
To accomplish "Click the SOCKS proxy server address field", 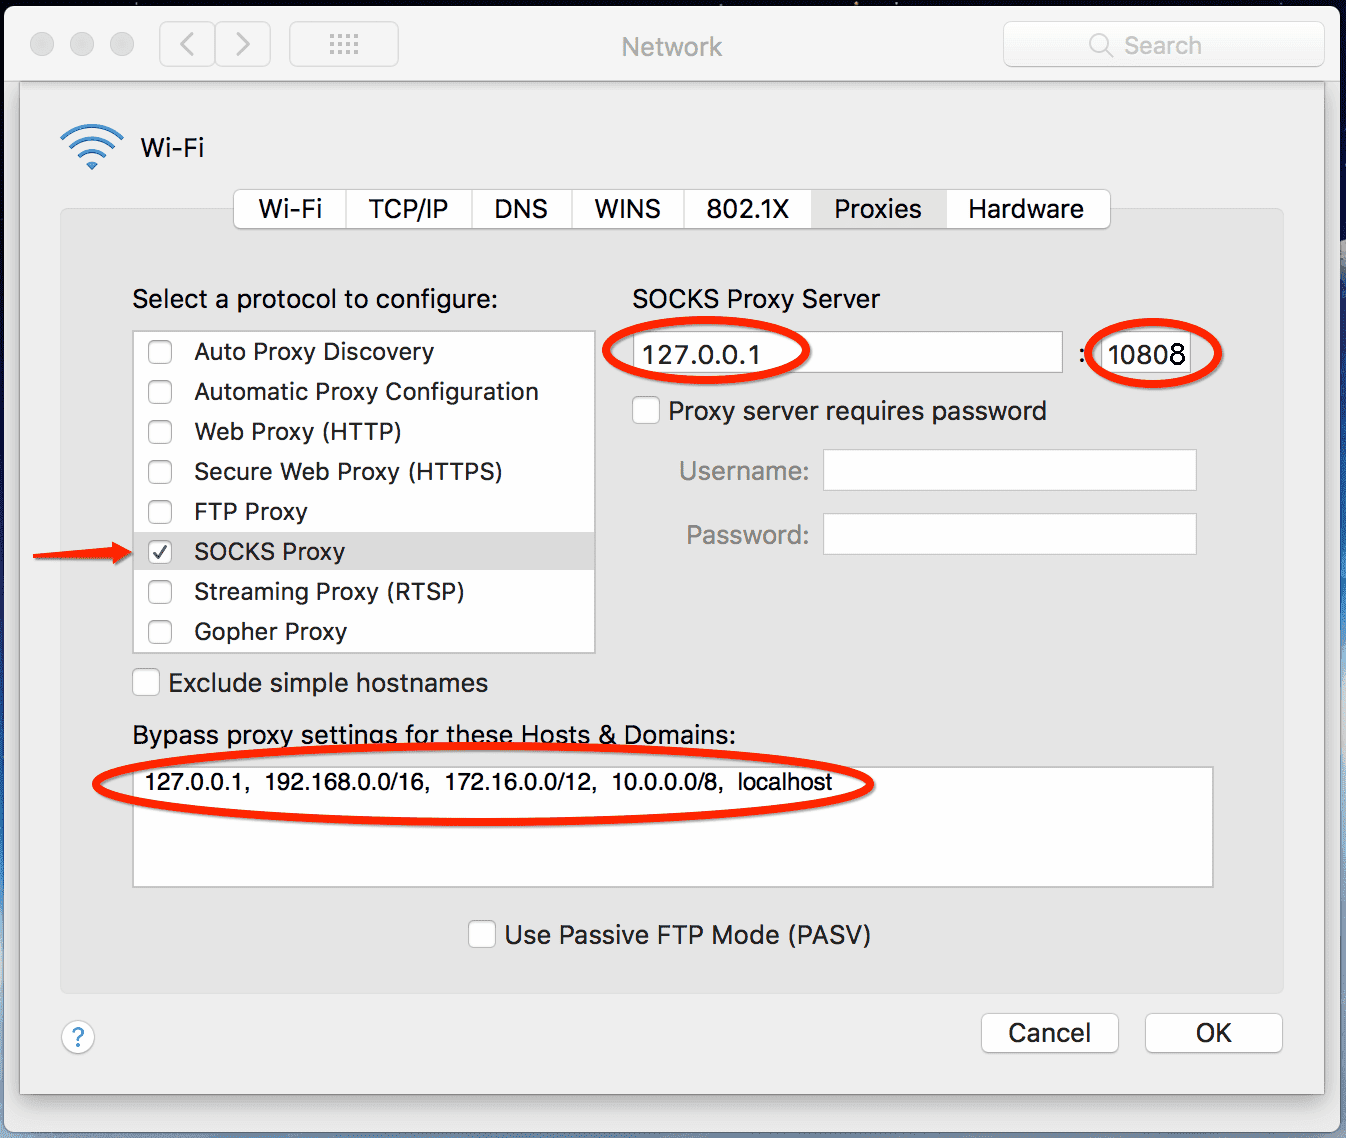I will pyautogui.click(x=846, y=353).
